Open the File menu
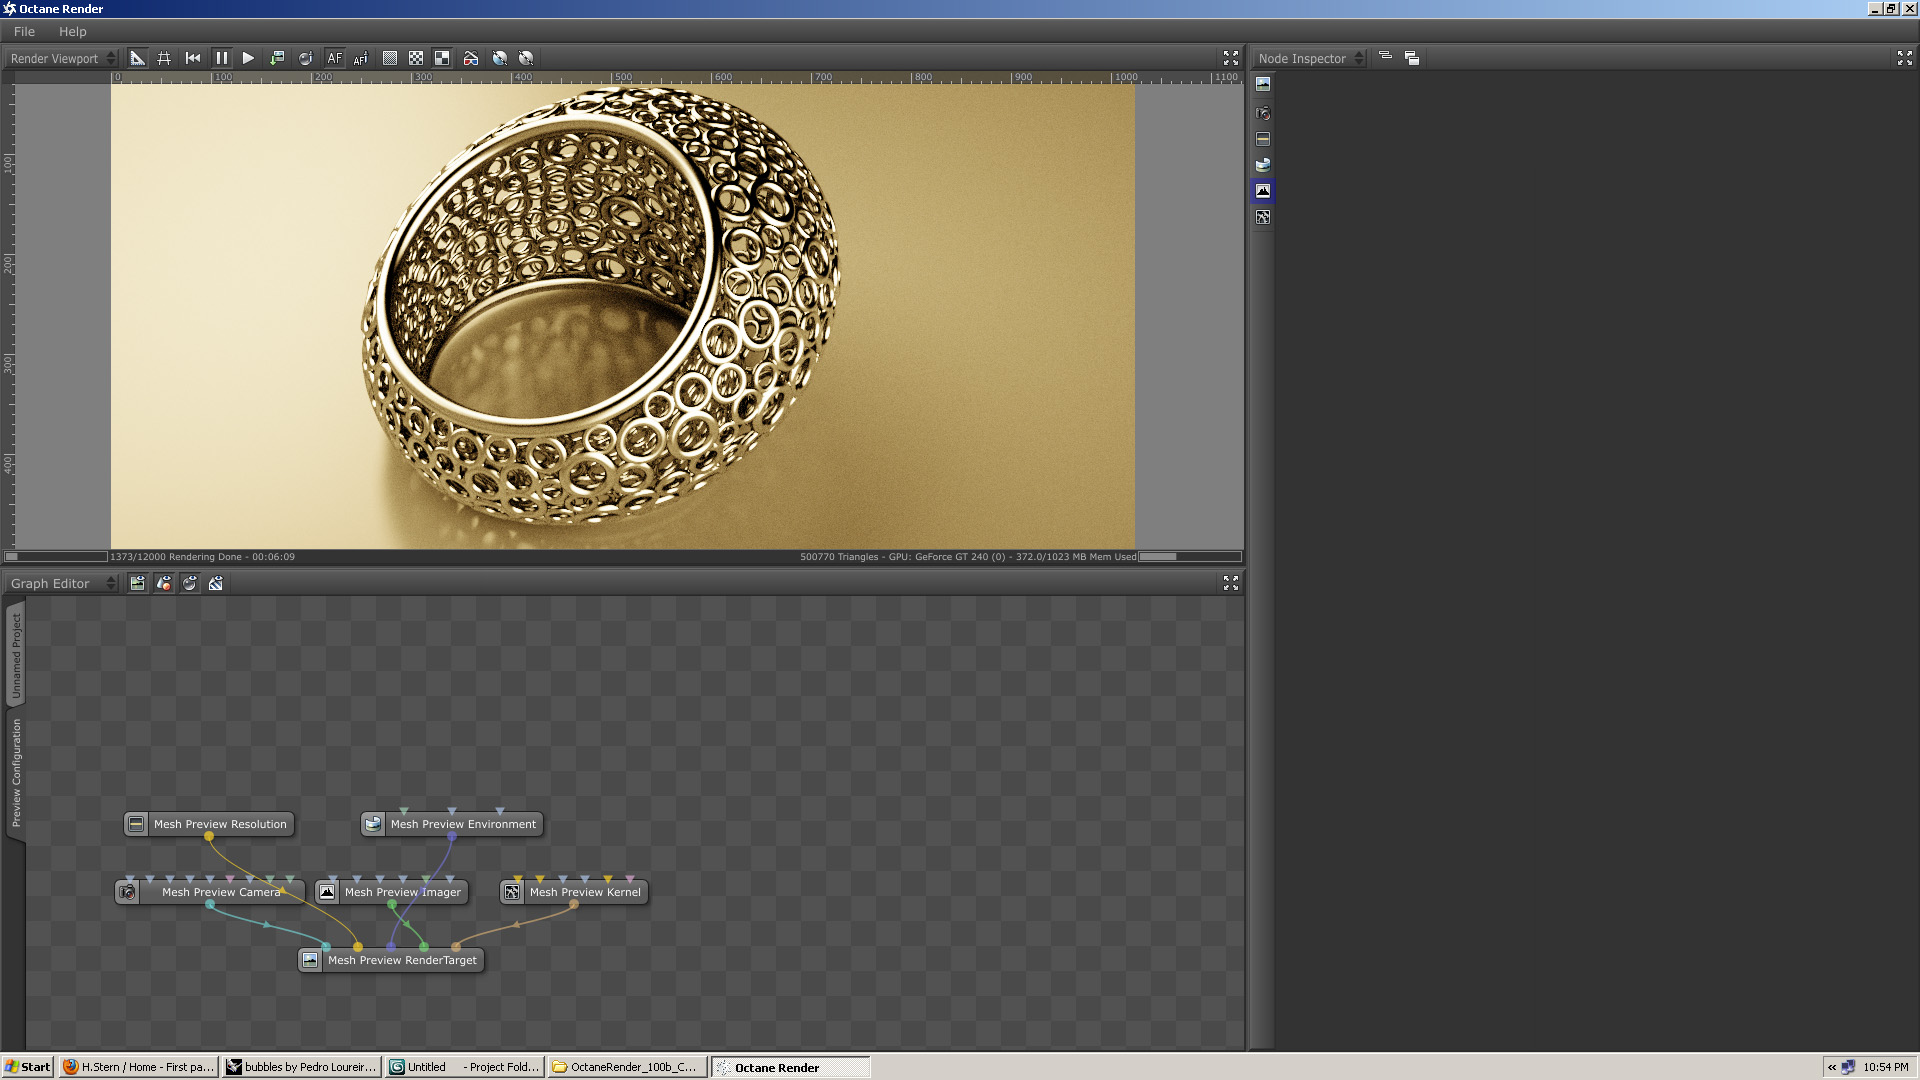Viewport: 1920px width, 1080px height. point(24,31)
